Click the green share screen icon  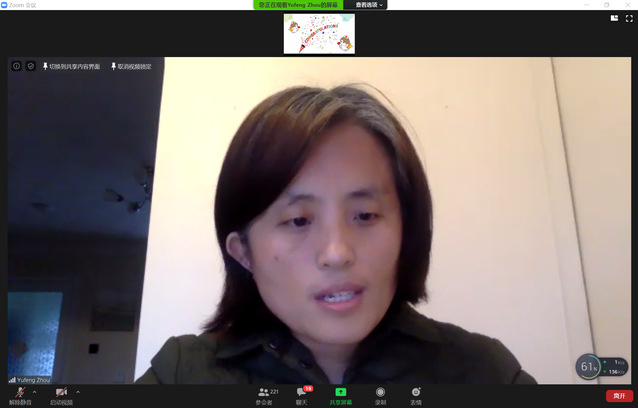(x=340, y=392)
